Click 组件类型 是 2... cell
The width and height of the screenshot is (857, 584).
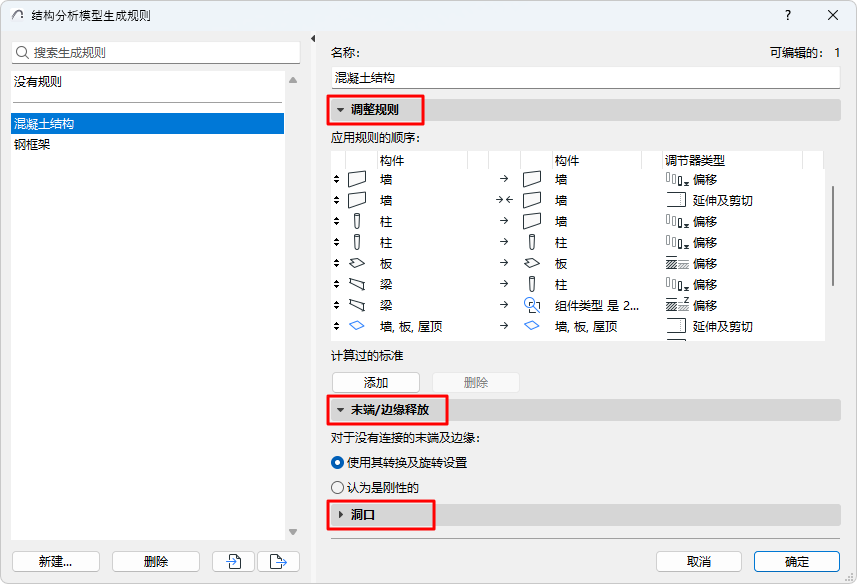597,305
